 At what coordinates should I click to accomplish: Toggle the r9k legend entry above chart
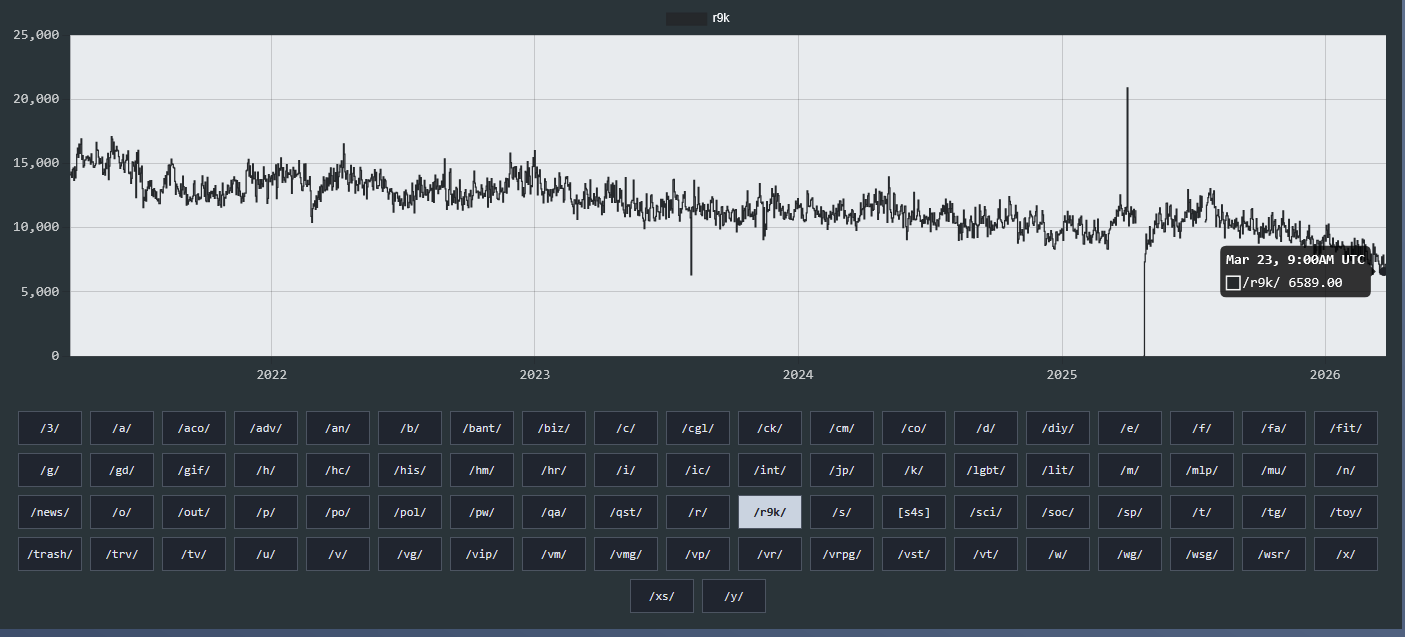click(x=698, y=18)
